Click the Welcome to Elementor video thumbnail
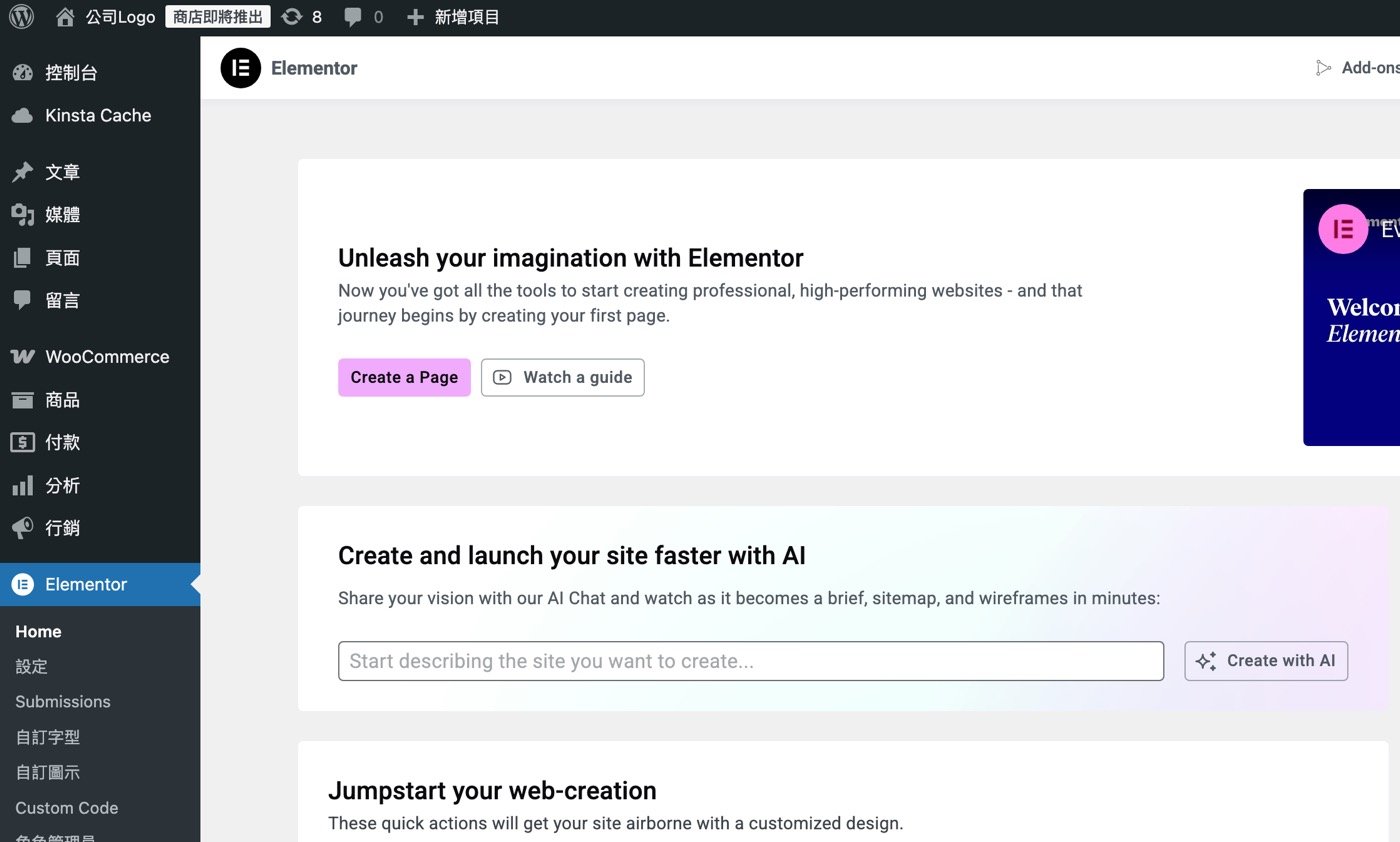1400x842 pixels. pyautogui.click(x=1351, y=317)
